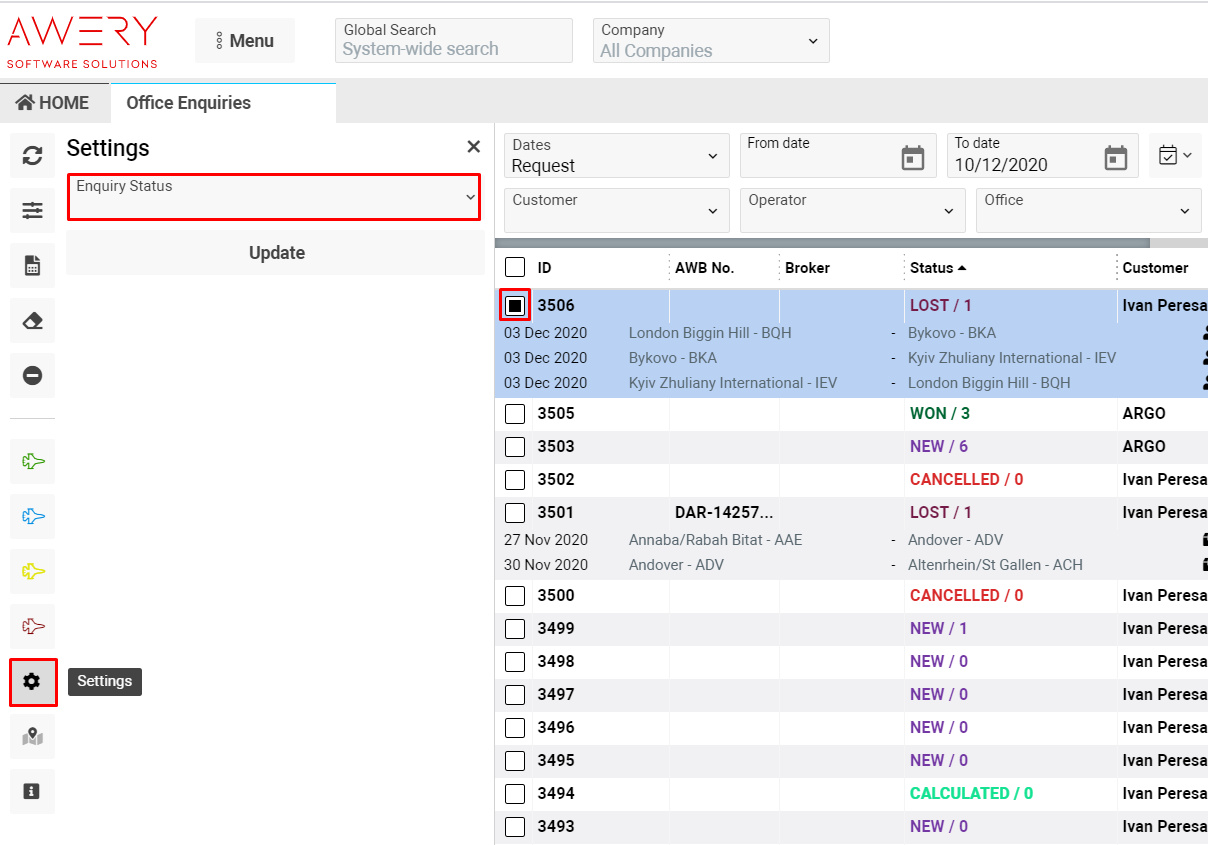Click the green airplane icon
Screen dimensions: 1208x845
click(x=33, y=461)
